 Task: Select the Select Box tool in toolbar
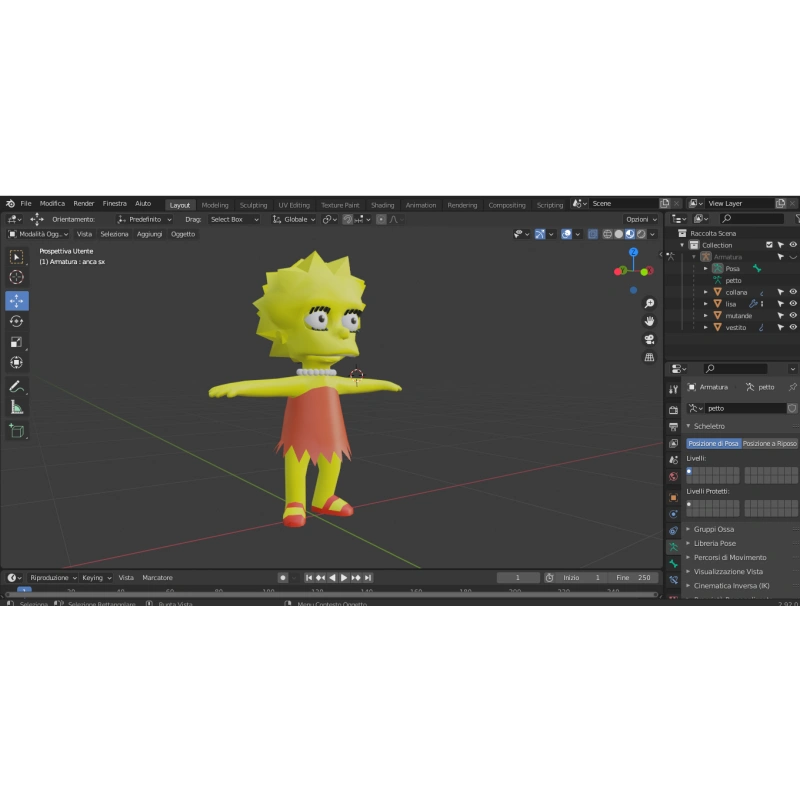point(17,257)
